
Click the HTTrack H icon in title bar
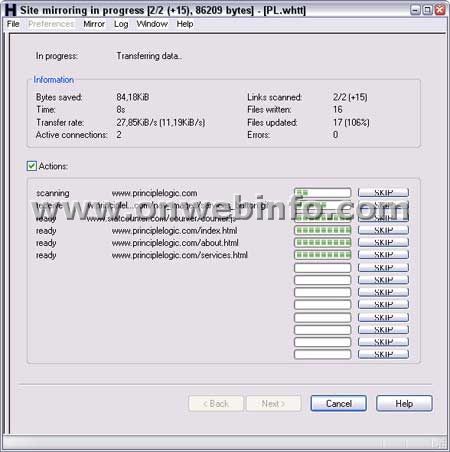point(10,10)
